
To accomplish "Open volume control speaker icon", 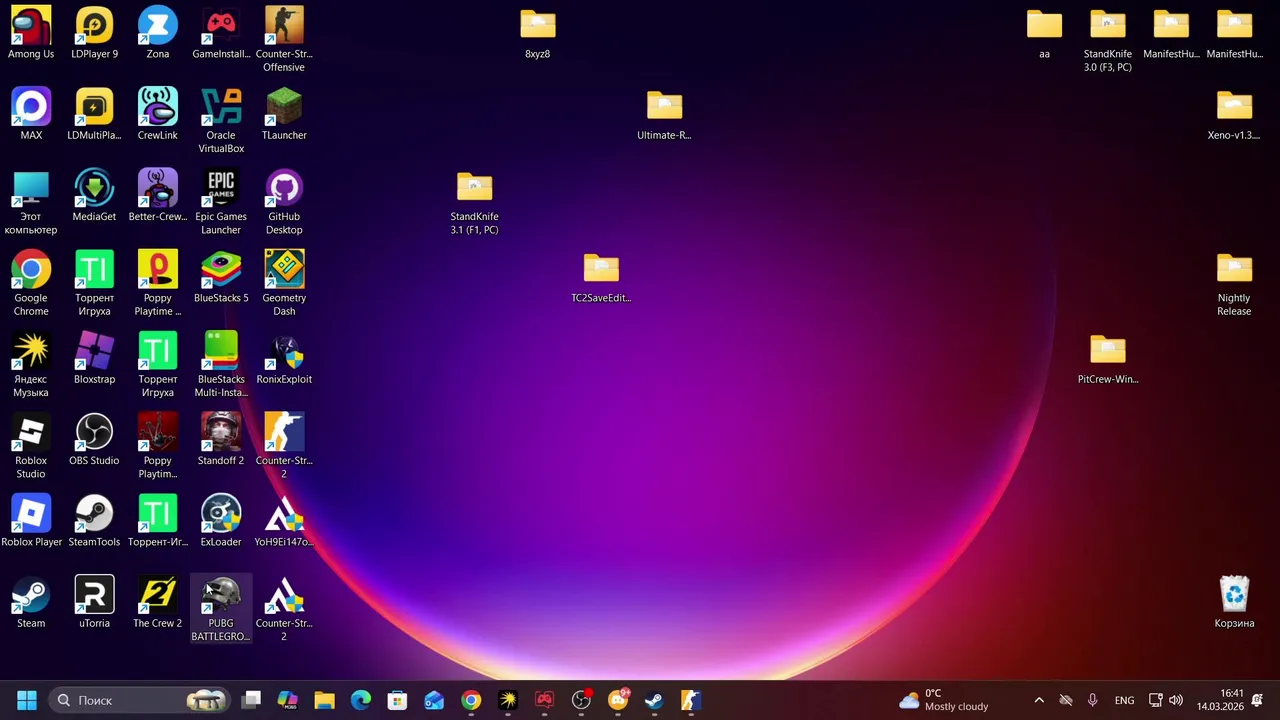I will tap(1176, 700).
